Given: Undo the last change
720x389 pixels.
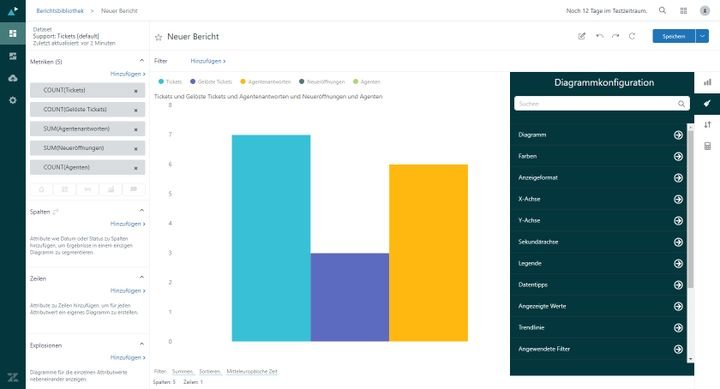Looking at the screenshot, I should (x=599, y=36).
